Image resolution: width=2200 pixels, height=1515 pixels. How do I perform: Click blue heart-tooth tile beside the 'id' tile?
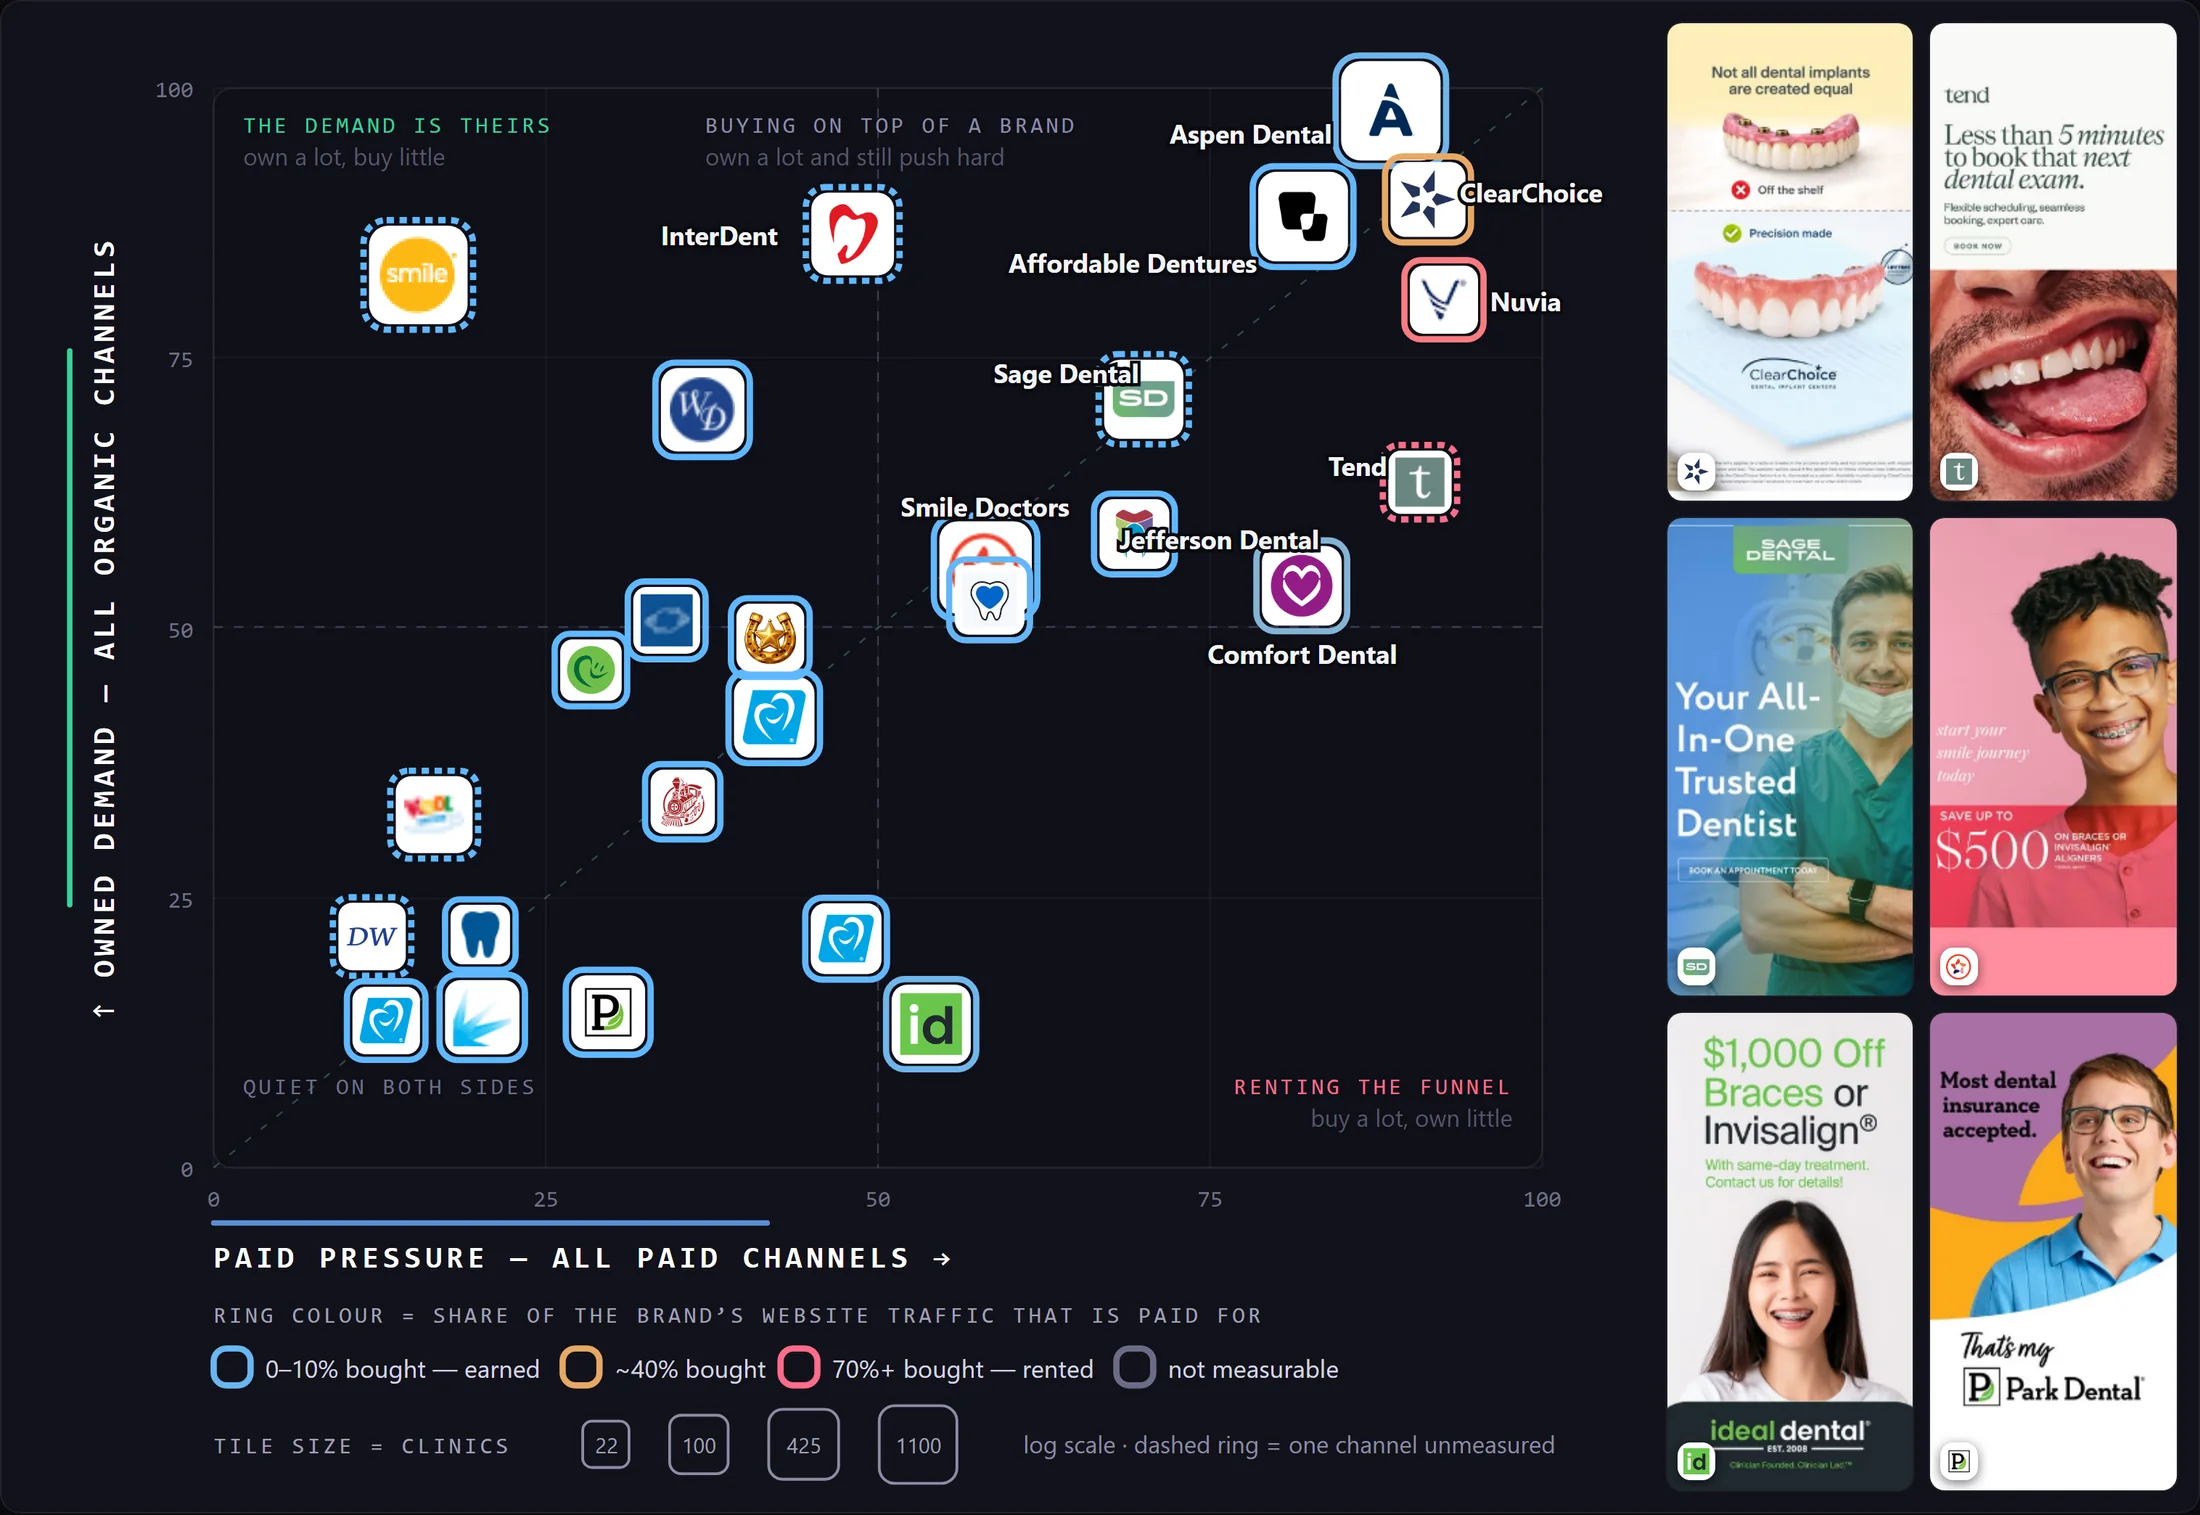pyautogui.click(x=846, y=939)
